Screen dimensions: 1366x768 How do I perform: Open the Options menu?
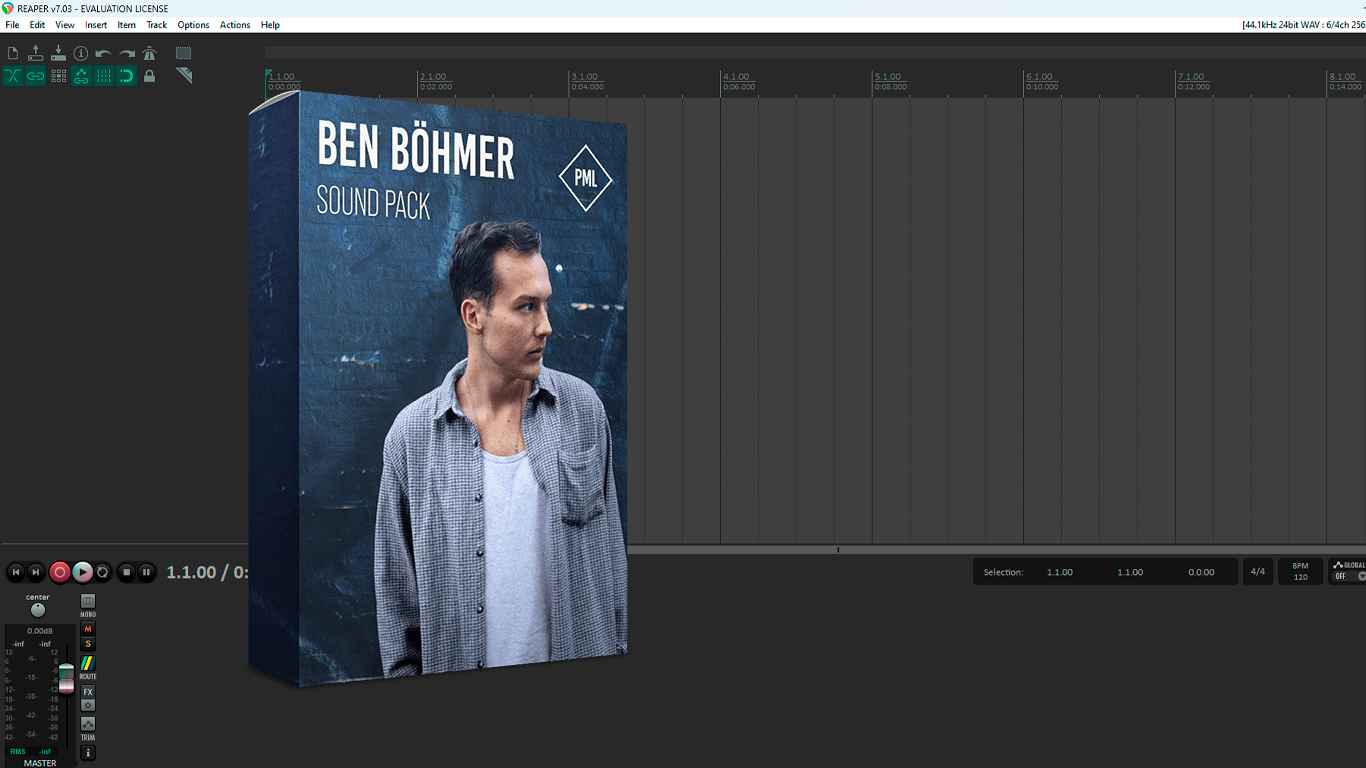pos(193,25)
